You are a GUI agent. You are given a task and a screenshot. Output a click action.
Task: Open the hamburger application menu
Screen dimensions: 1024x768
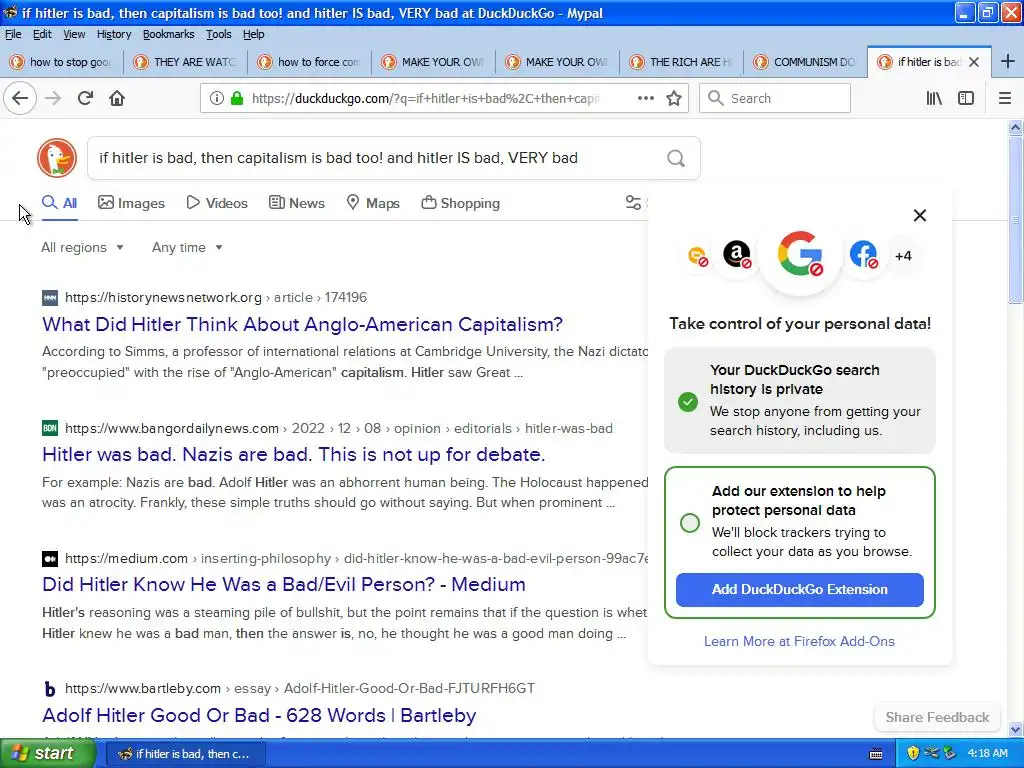[1004, 99]
